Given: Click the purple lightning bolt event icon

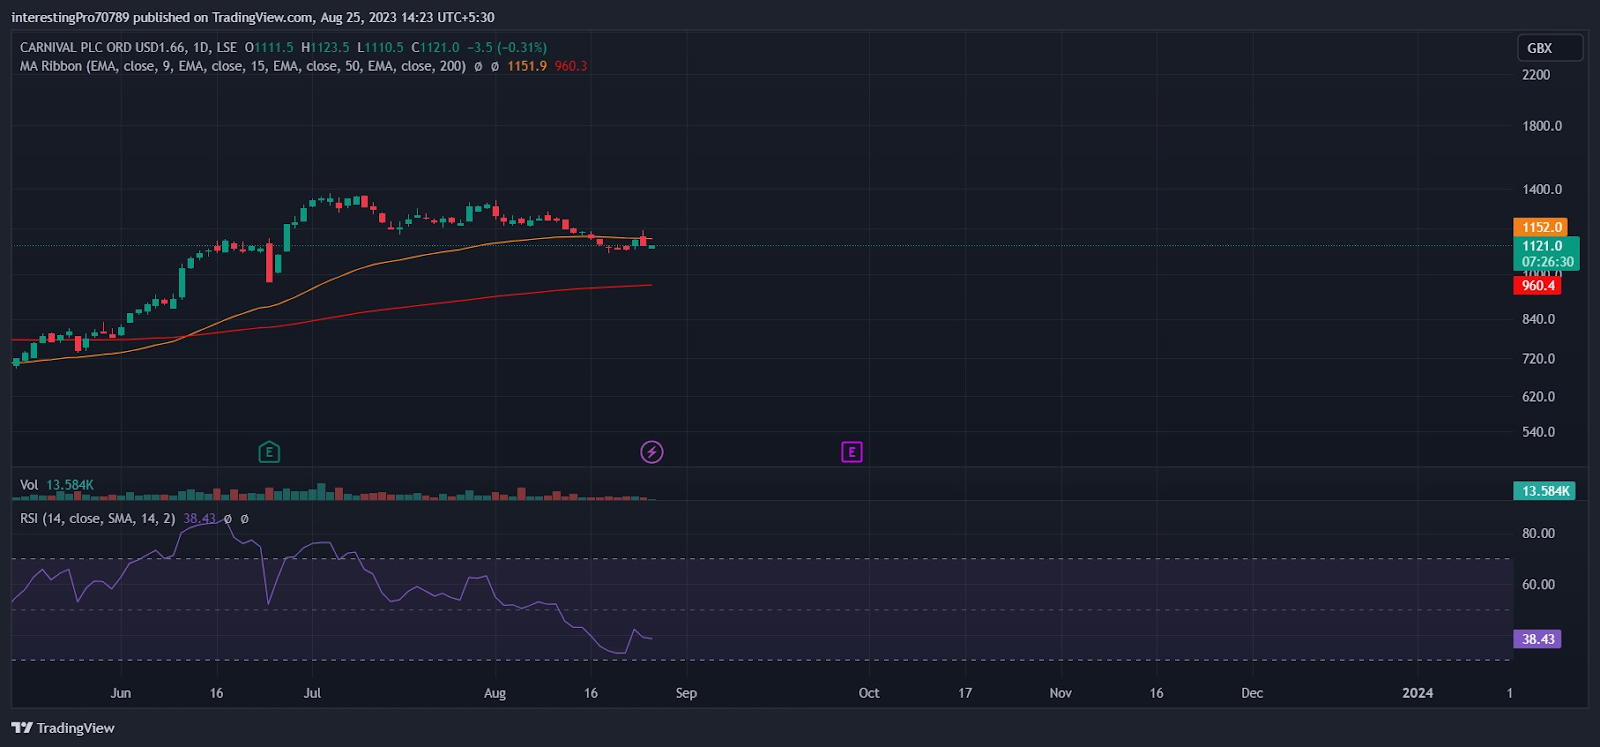Looking at the screenshot, I should (652, 452).
